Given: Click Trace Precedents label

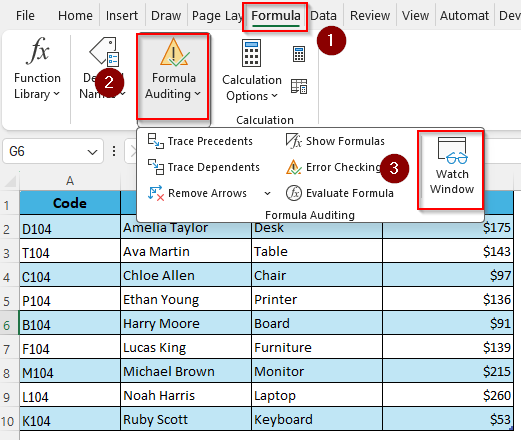Looking at the screenshot, I should click(210, 141).
